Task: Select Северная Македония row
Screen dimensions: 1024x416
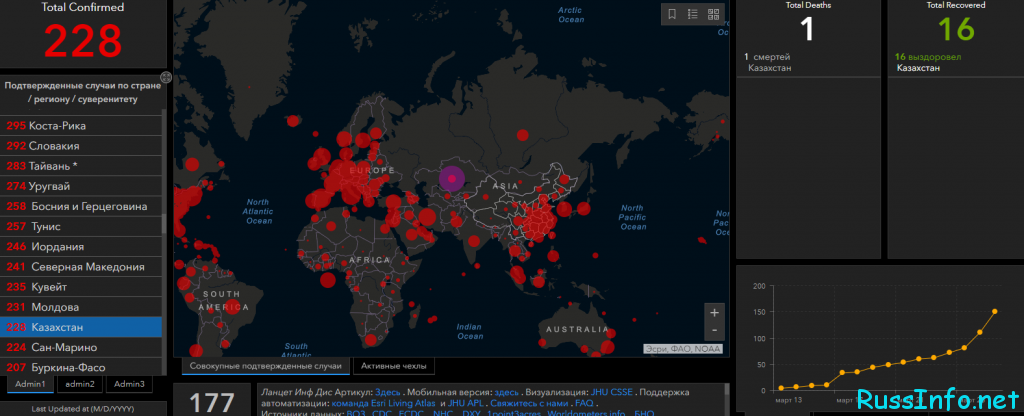Action: [x=81, y=267]
